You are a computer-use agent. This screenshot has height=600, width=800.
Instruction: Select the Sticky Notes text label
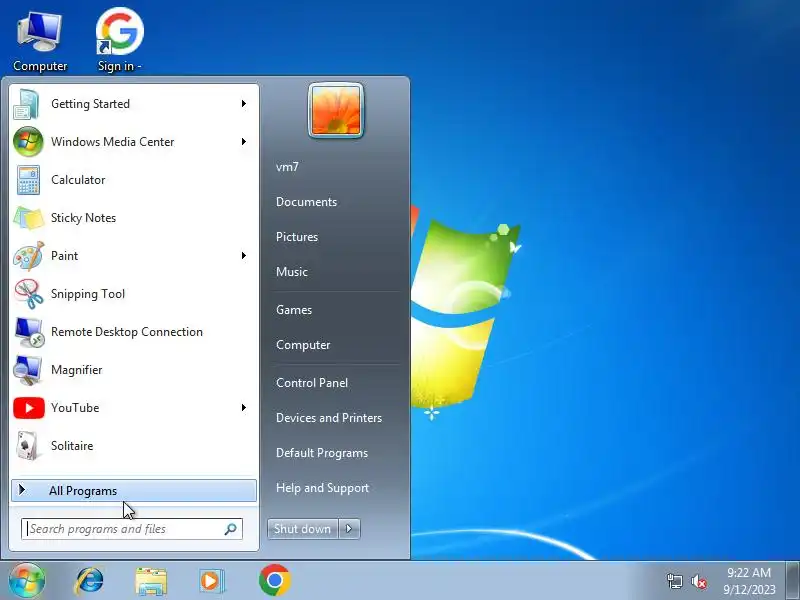83,218
